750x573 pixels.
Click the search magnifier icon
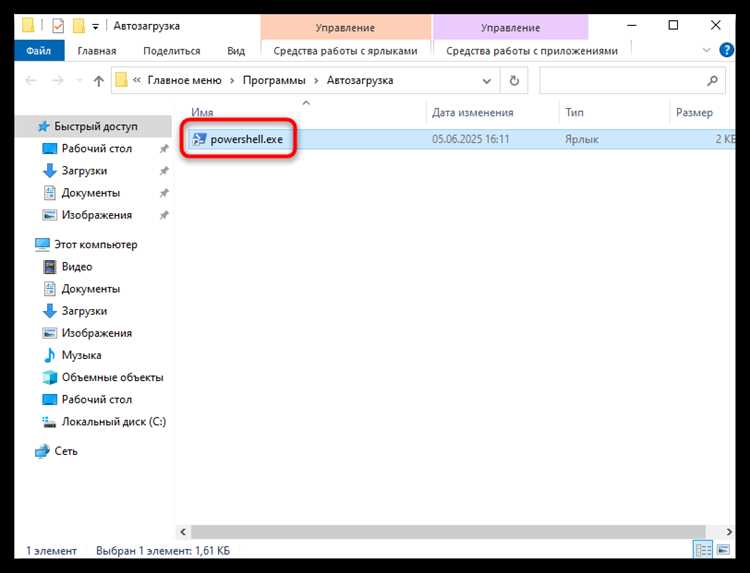(x=712, y=81)
